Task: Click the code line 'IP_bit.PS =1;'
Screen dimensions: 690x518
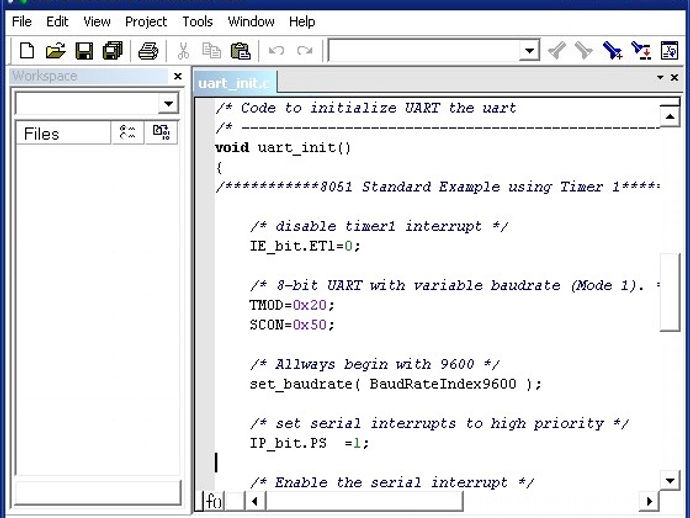Action: coord(309,443)
